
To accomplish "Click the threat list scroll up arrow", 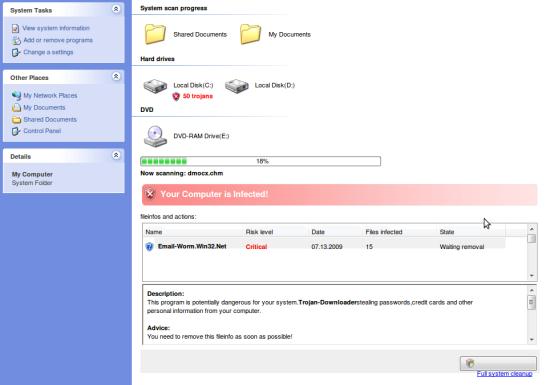I will tap(532, 229).
